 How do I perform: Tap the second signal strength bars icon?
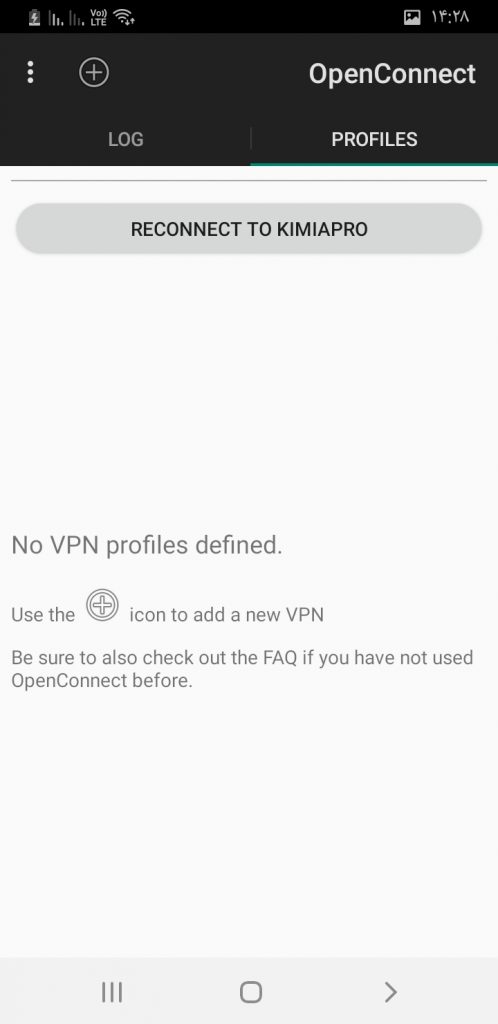pyautogui.click(x=78, y=18)
